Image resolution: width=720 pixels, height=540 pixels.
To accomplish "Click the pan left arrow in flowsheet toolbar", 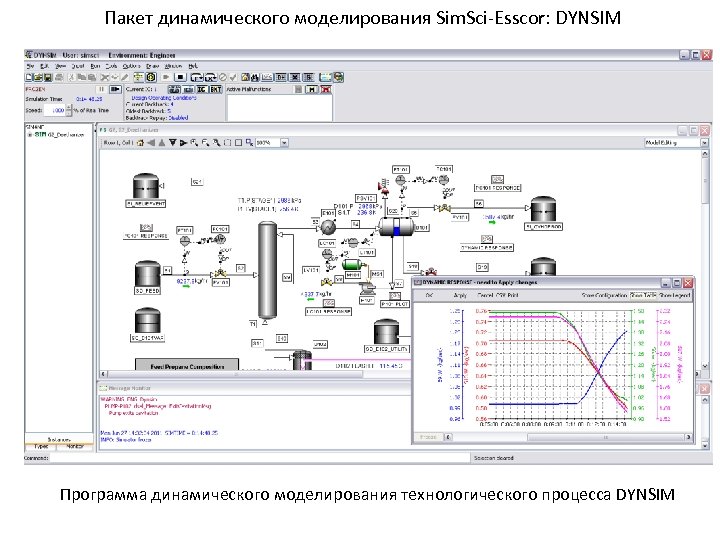I will [151, 143].
